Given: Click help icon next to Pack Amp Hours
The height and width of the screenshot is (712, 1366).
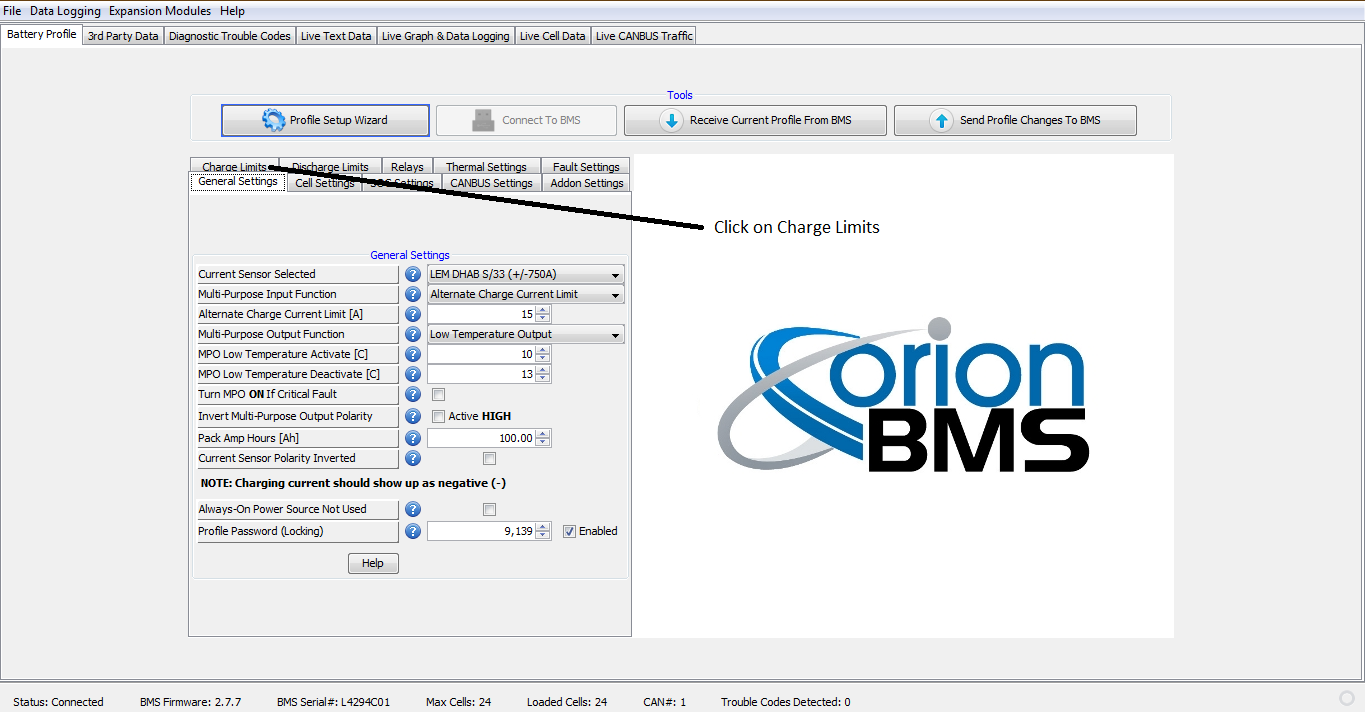Looking at the screenshot, I should [413, 438].
